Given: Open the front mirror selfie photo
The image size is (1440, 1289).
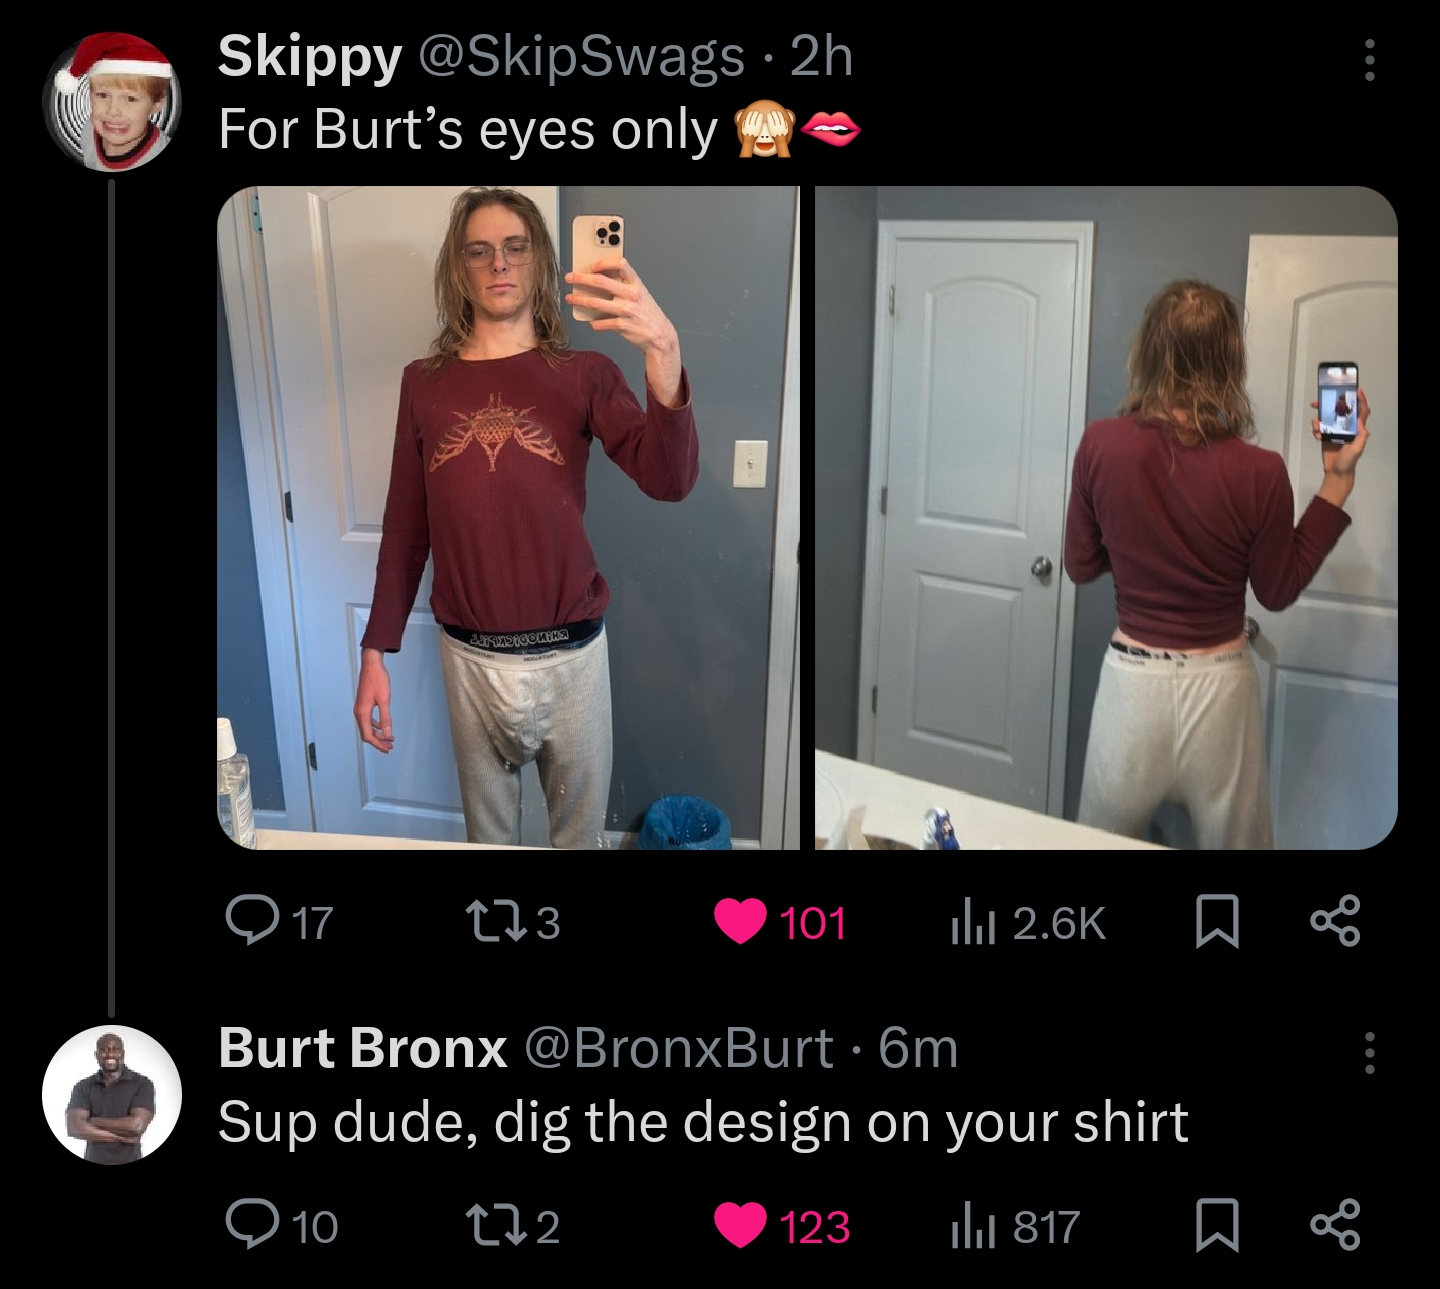Looking at the screenshot, I should pyautogui.click(x=508, y=517).
